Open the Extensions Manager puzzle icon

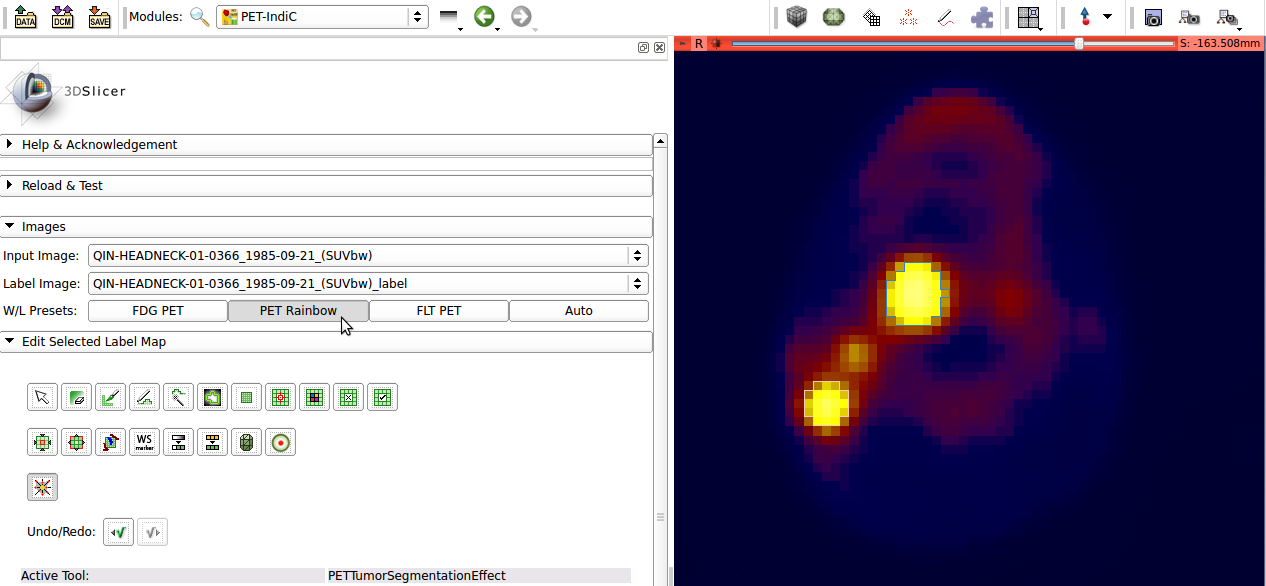(983, 17)
